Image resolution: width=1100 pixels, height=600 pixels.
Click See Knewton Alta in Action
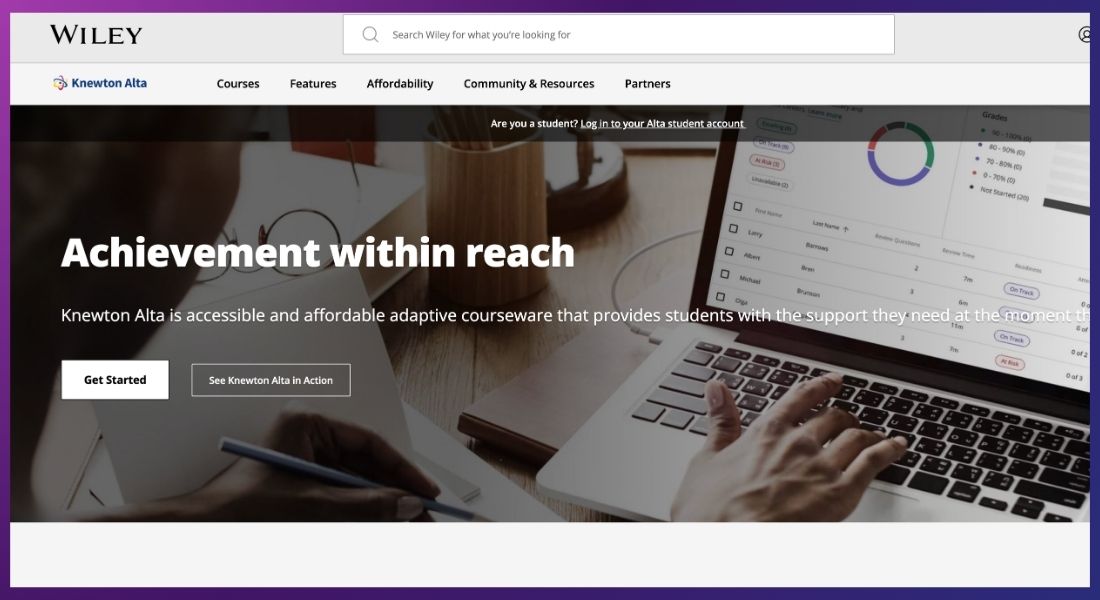pos(271,380)
